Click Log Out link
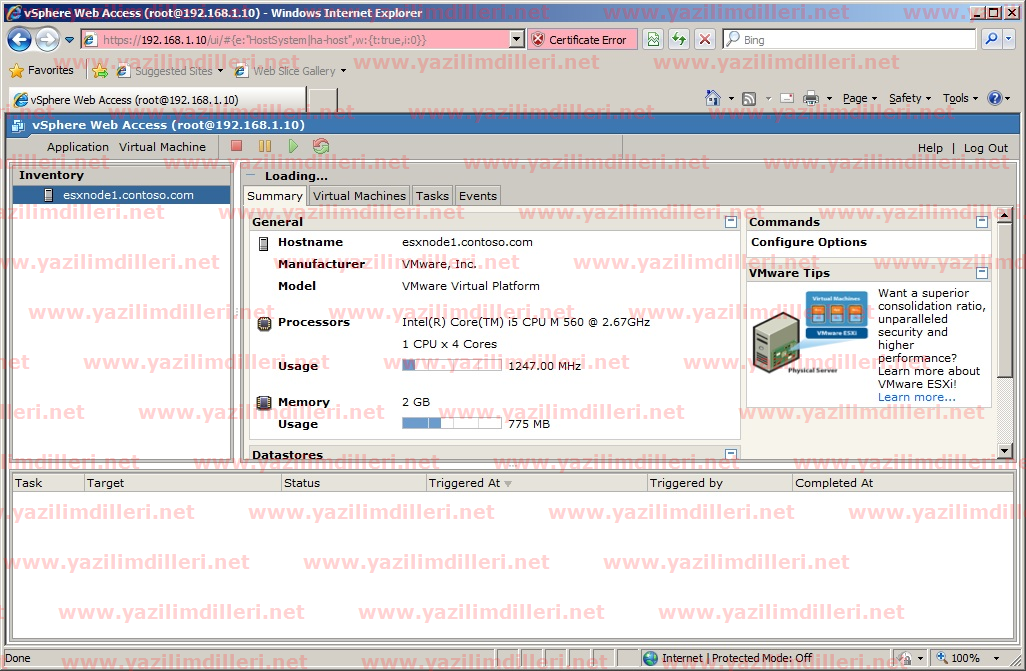 pos(985,148)
